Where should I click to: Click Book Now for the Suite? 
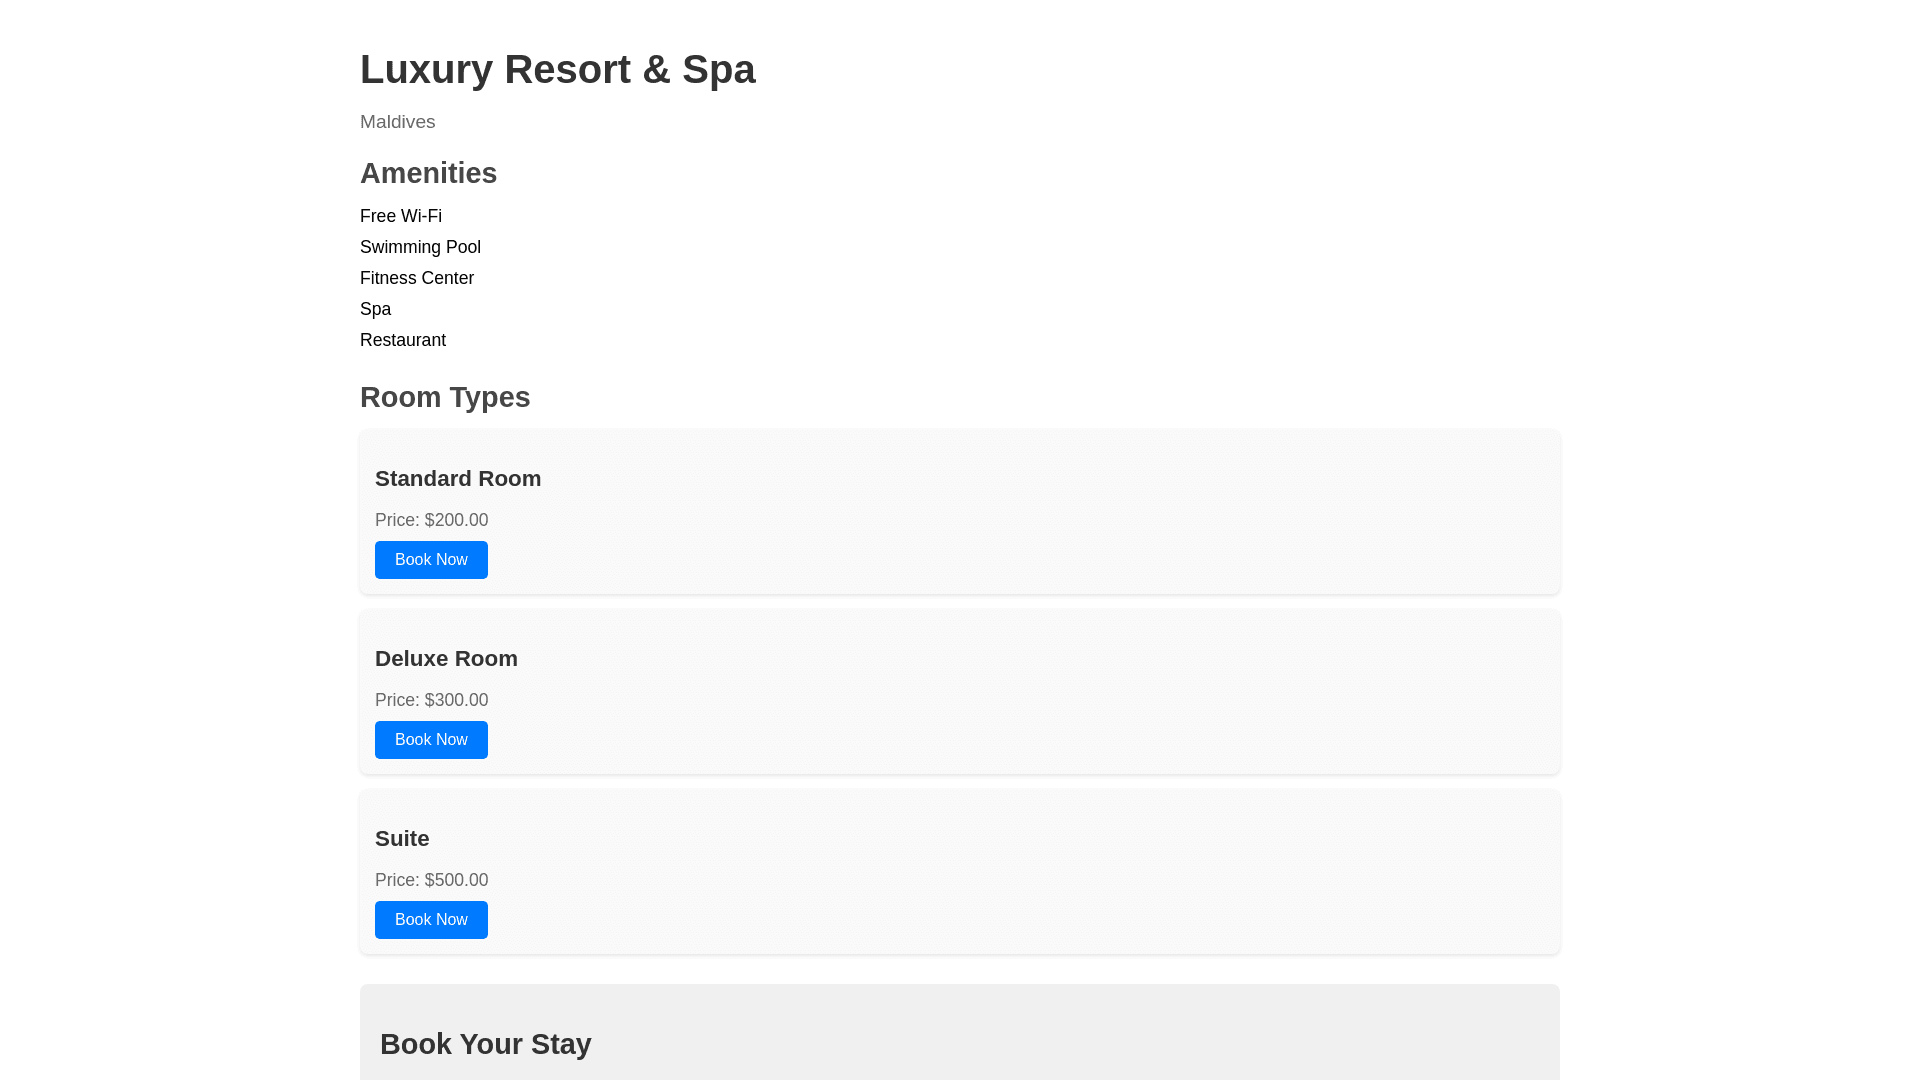pos(431,920)
